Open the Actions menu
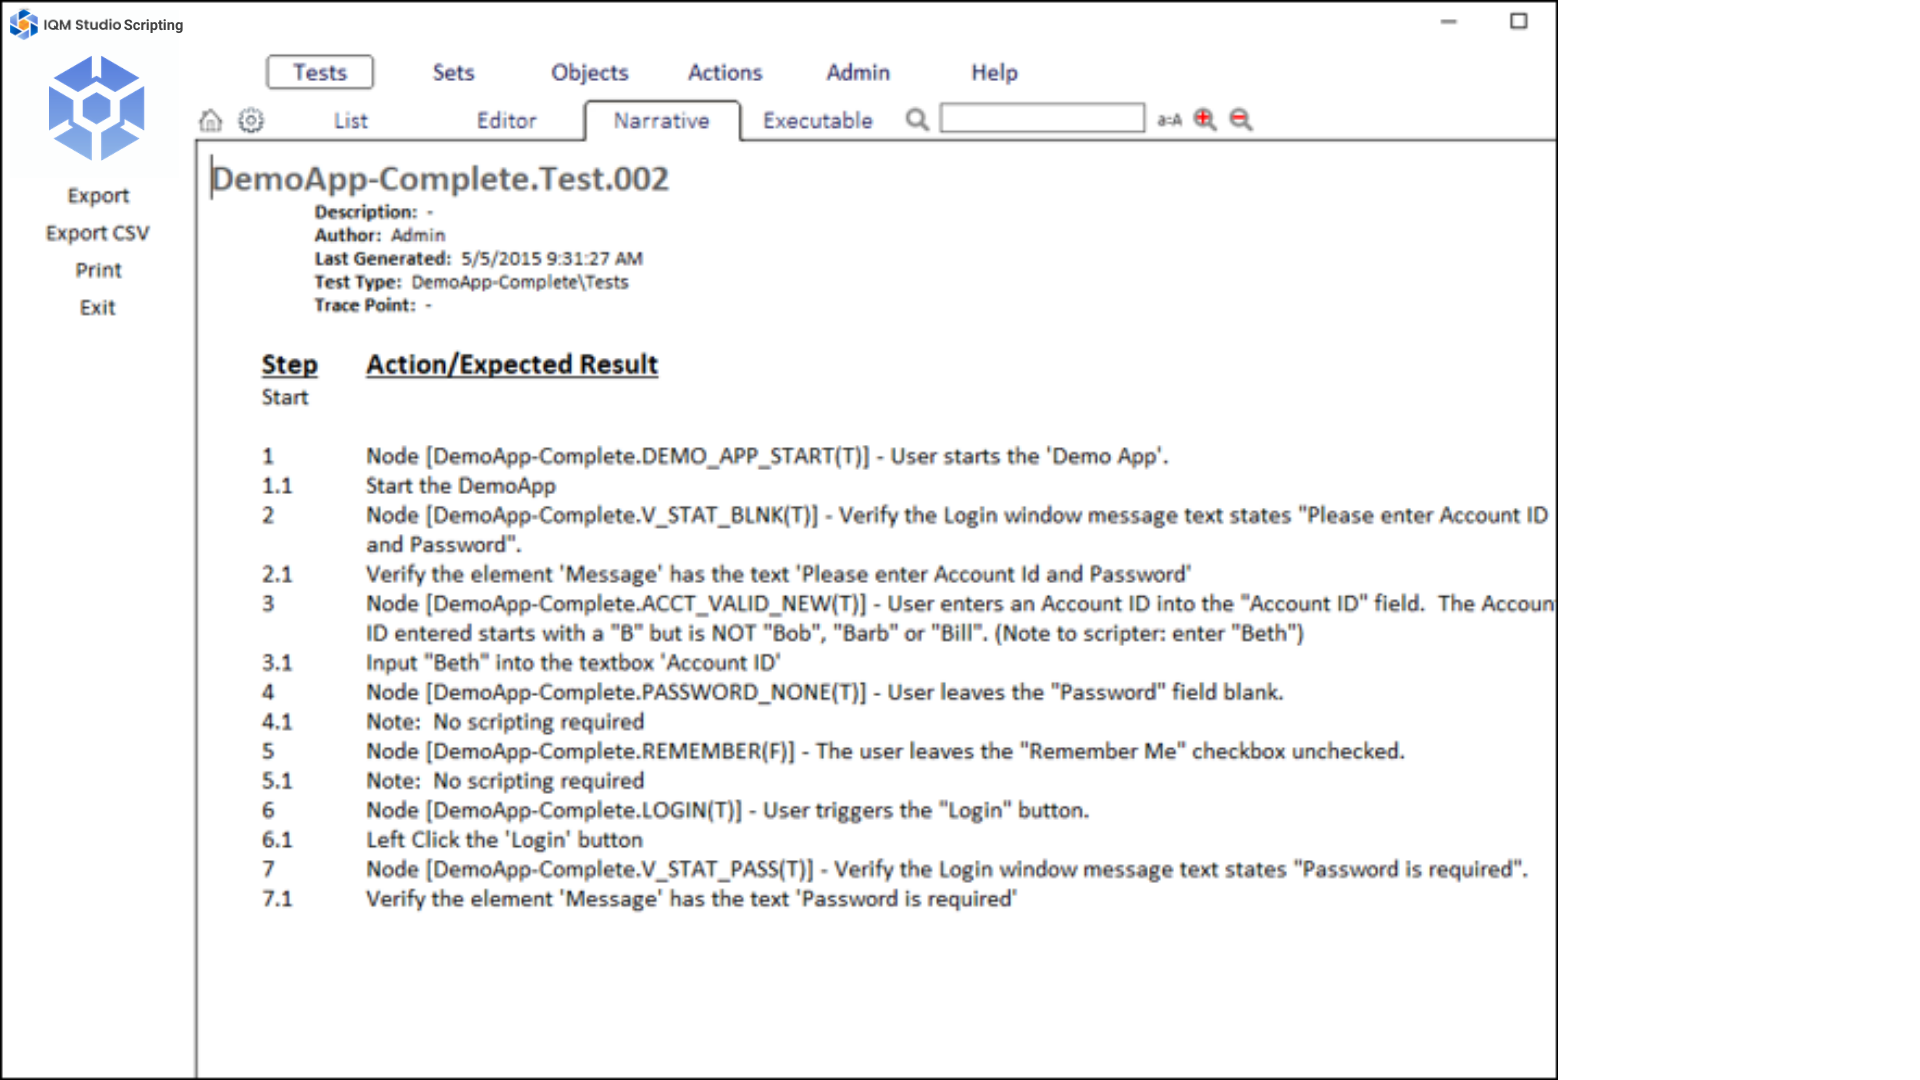Viewport: 1920px width, 1080px height. click(x=725, y=72)
